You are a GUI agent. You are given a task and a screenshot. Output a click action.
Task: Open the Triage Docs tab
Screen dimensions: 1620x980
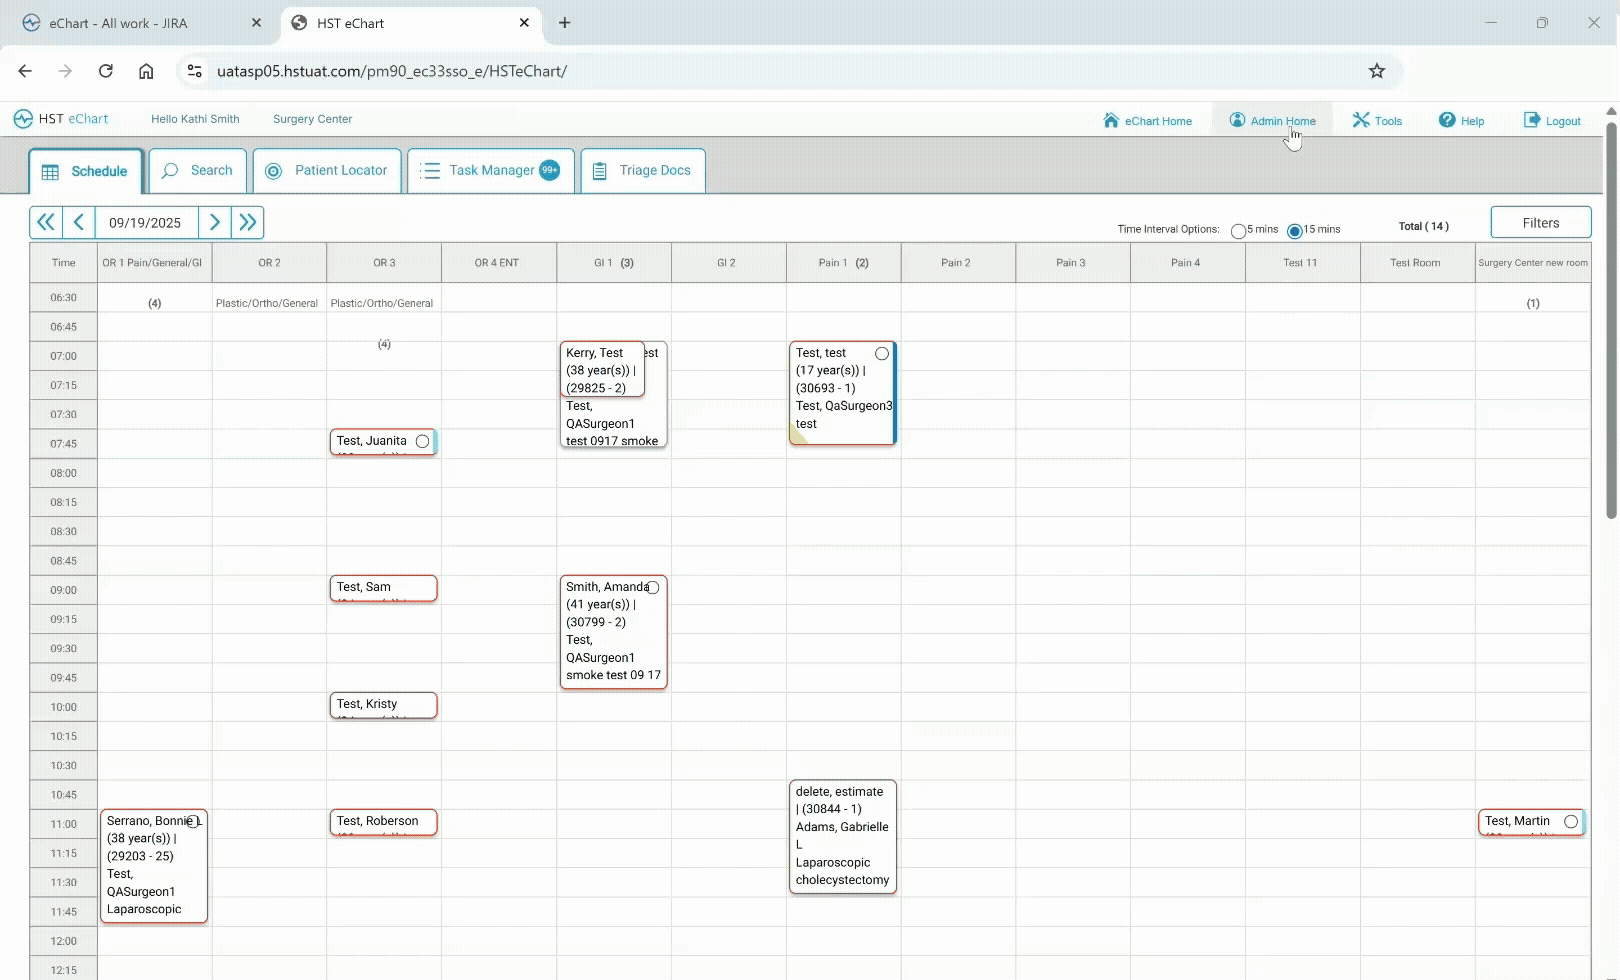point(642,171)
